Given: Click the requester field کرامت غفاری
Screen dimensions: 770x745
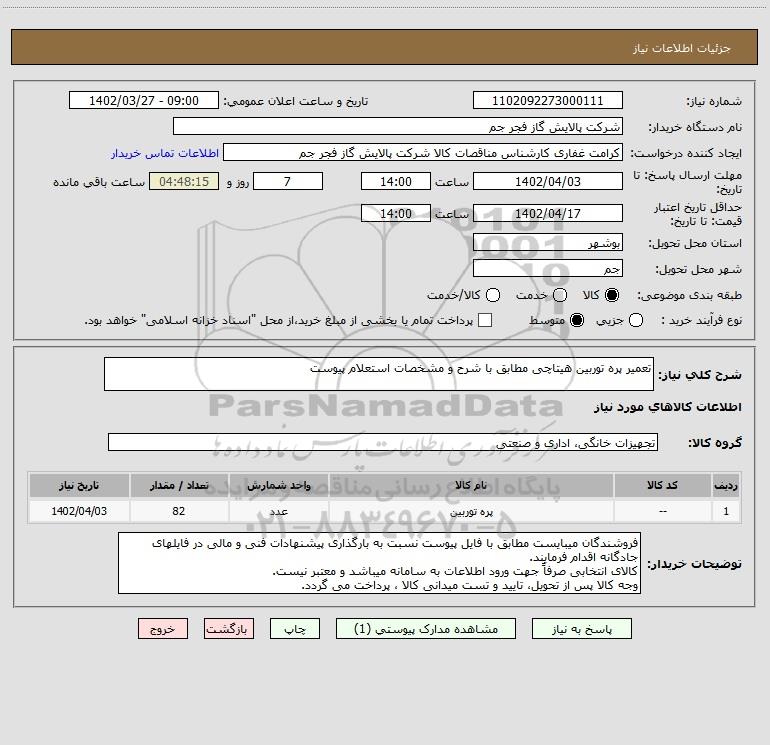Looking at the screenshot, I should click(423, 153).
